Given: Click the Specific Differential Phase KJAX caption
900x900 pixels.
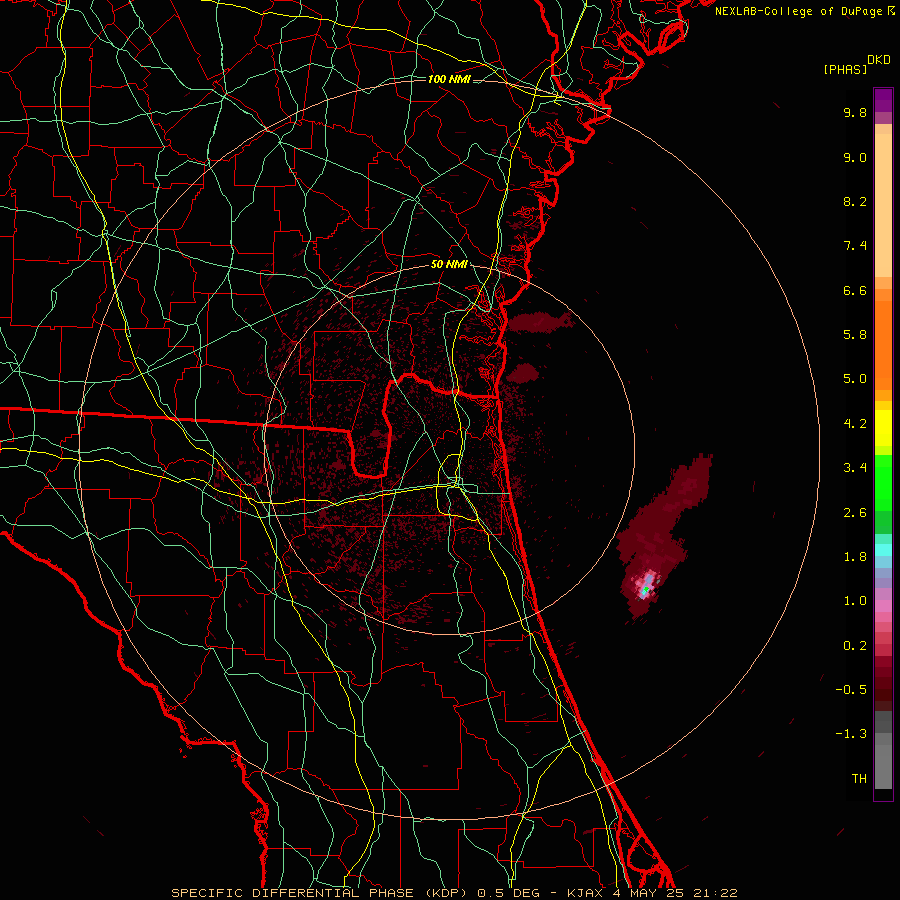Looking at the screenshot, I should (454, 893).
